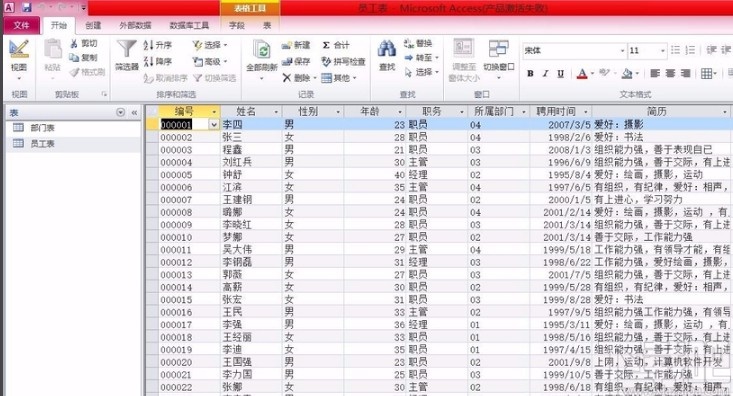Click the 剪切 cut scissors icon
This screenshot has width=733, height=396.
pyautogui.click(x=74, y=43)
